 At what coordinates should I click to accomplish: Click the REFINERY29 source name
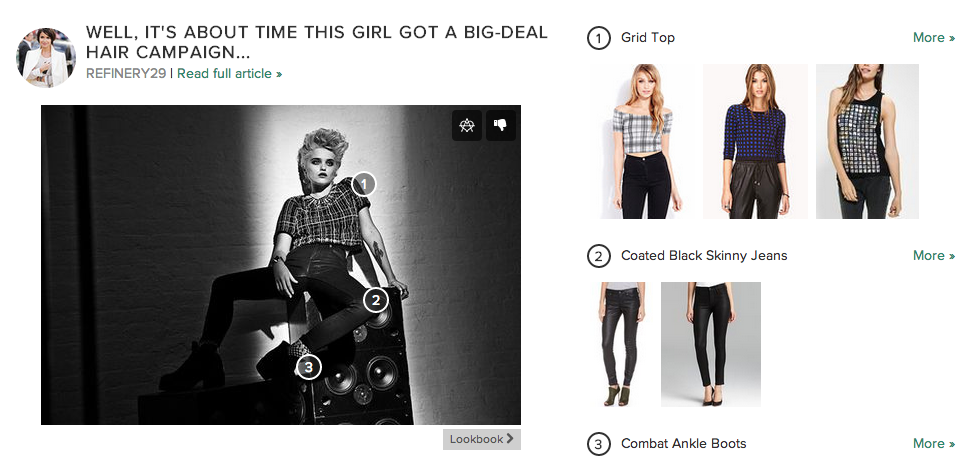coord(126,74)
